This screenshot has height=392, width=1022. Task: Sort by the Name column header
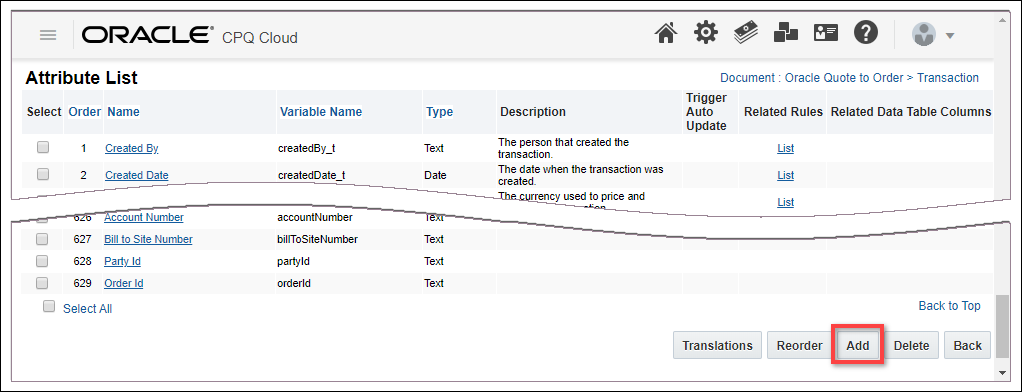click(x=123, y=112)
